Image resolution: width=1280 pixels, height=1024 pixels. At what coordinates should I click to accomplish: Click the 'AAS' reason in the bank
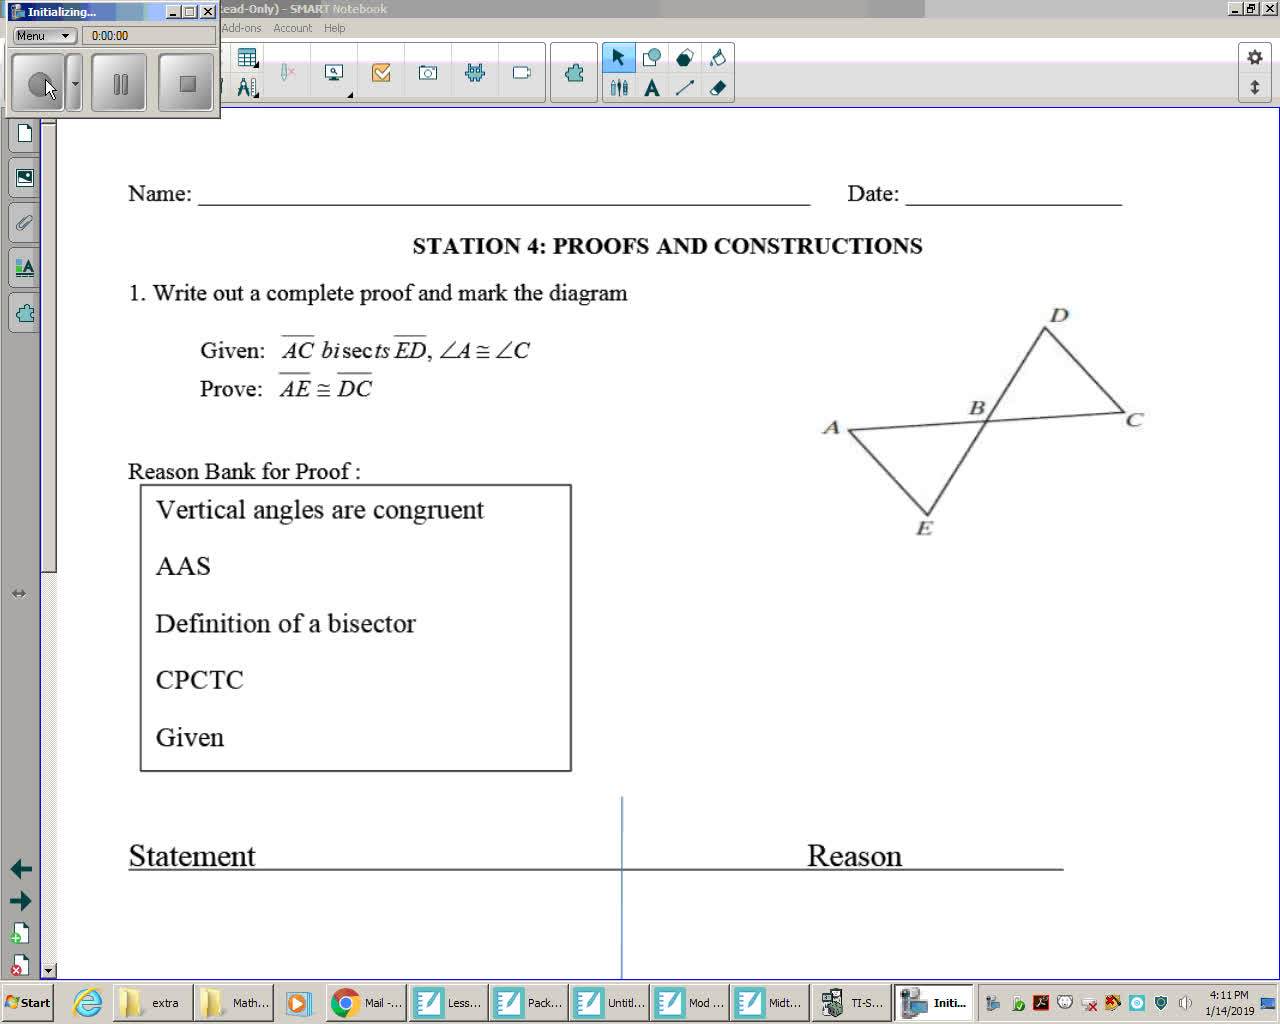point(183,566)
